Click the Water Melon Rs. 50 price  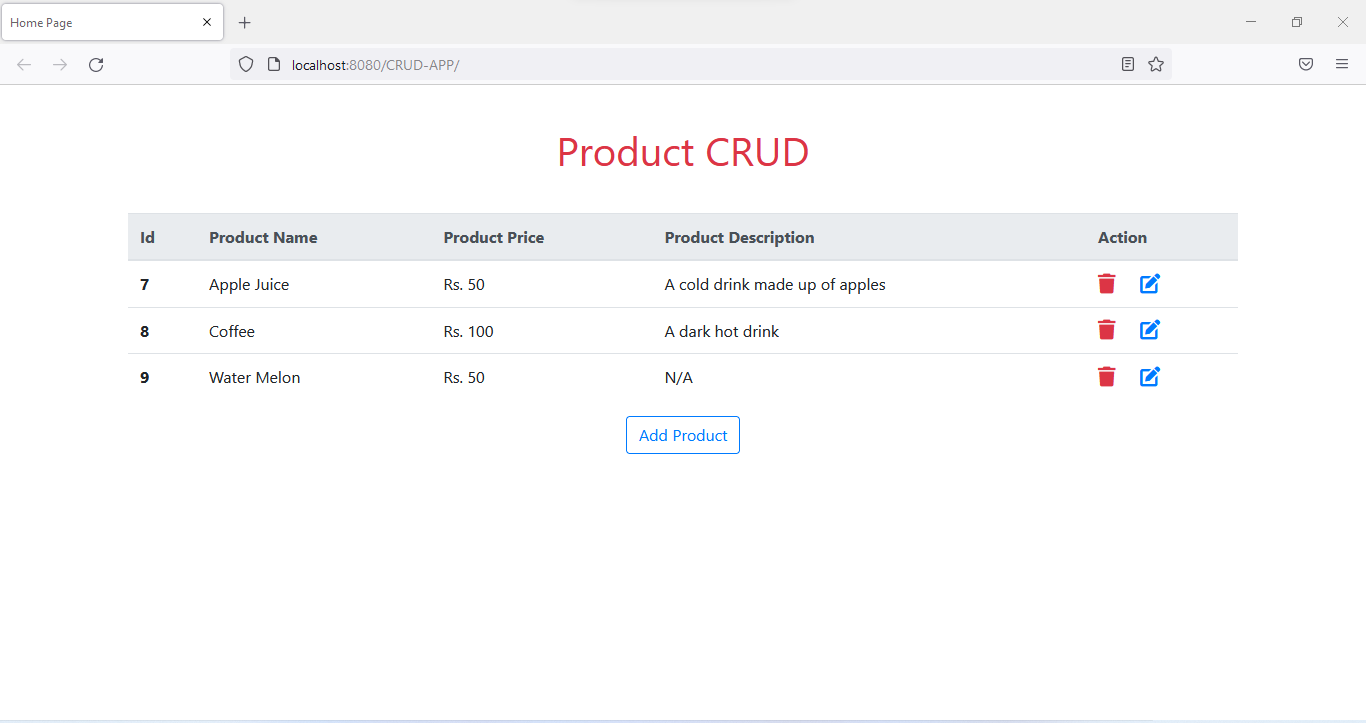click(464, 378)
